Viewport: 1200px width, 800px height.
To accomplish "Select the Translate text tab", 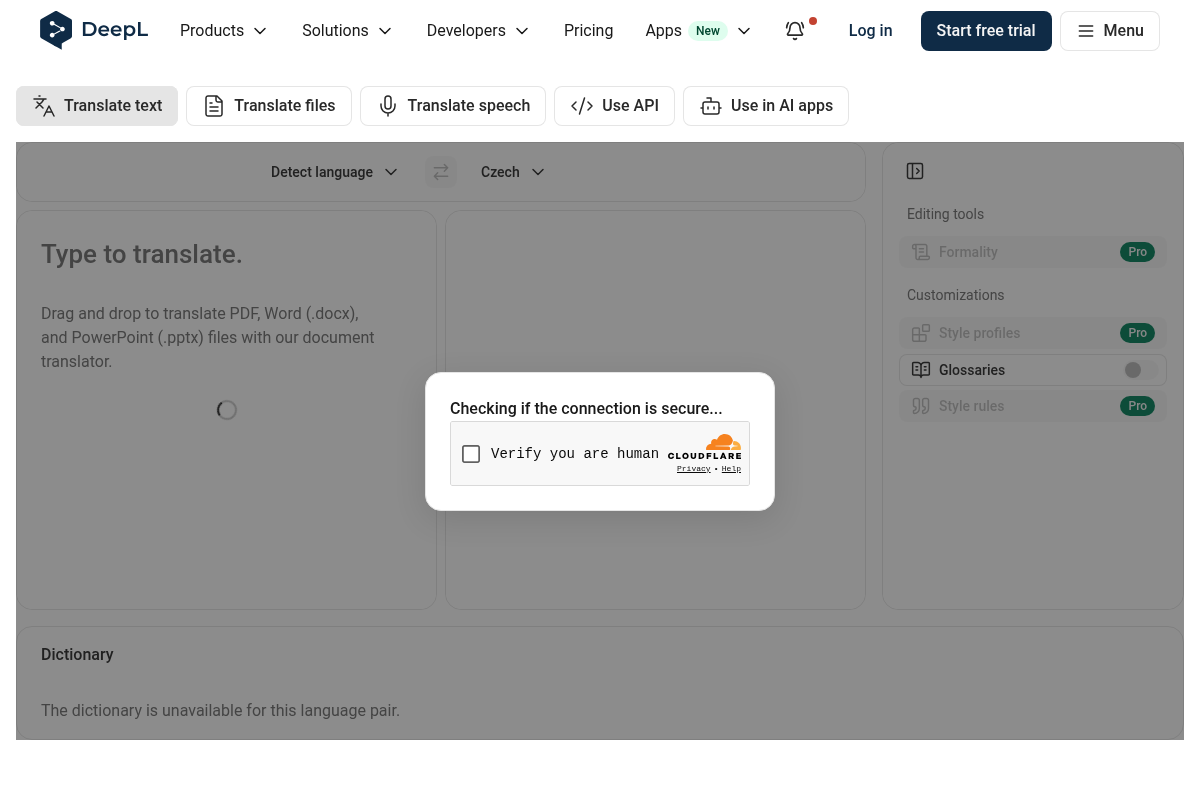I will tap(97, 106).
